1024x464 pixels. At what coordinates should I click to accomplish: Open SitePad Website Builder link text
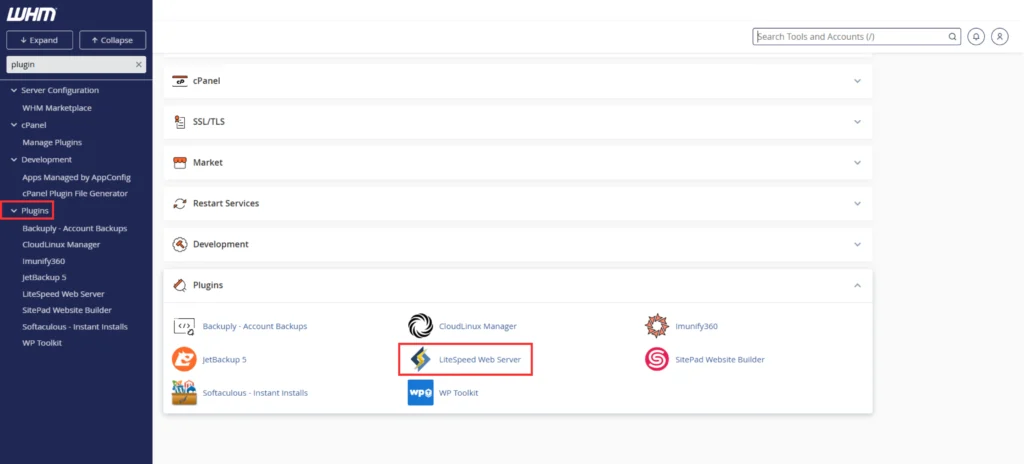[720, 359]
